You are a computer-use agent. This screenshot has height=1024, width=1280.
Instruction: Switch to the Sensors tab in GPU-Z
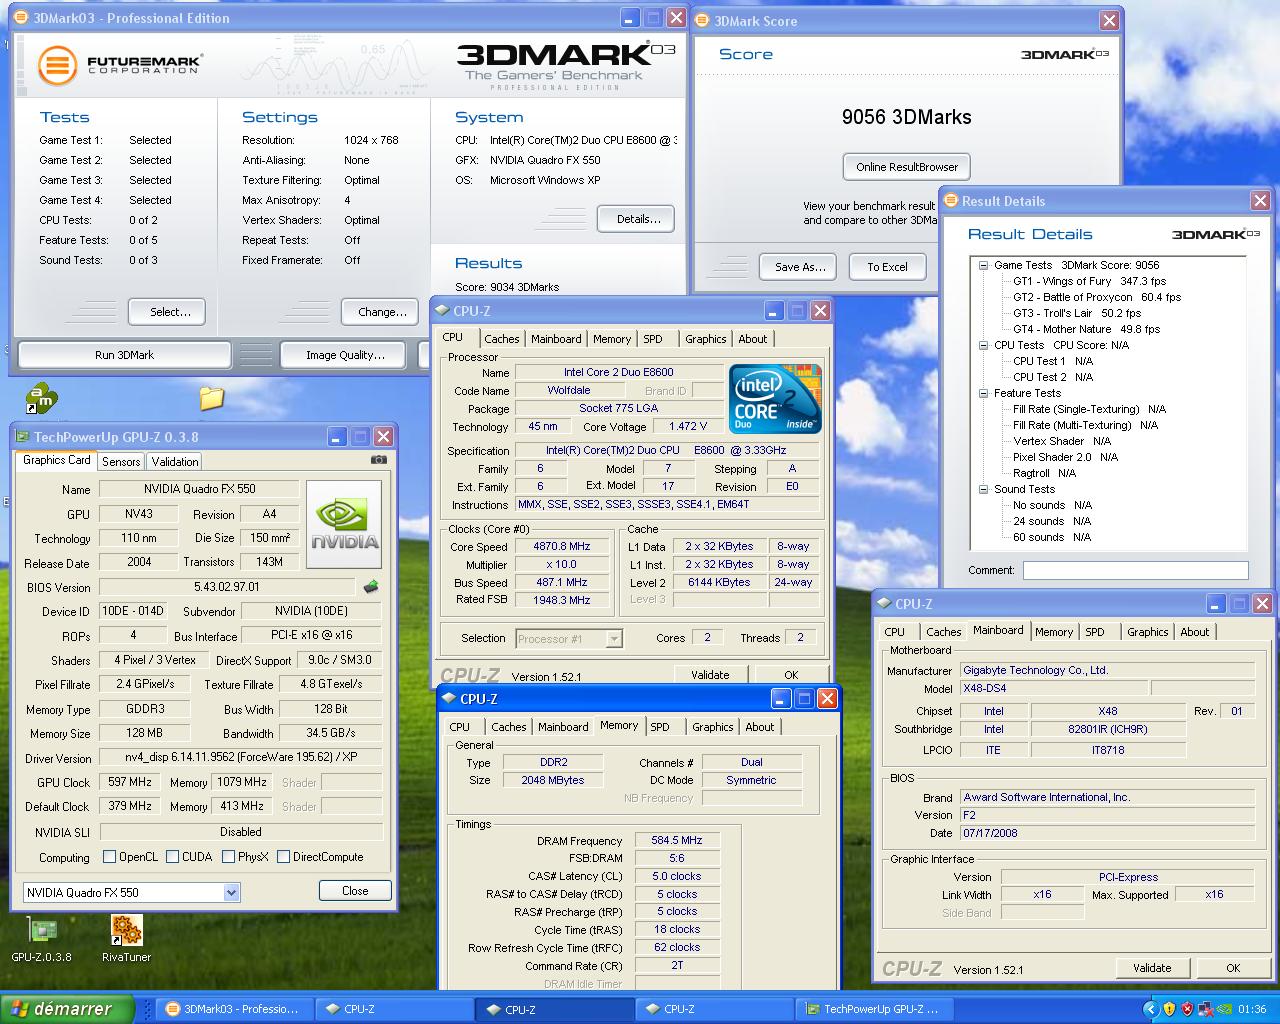point(121,461)
